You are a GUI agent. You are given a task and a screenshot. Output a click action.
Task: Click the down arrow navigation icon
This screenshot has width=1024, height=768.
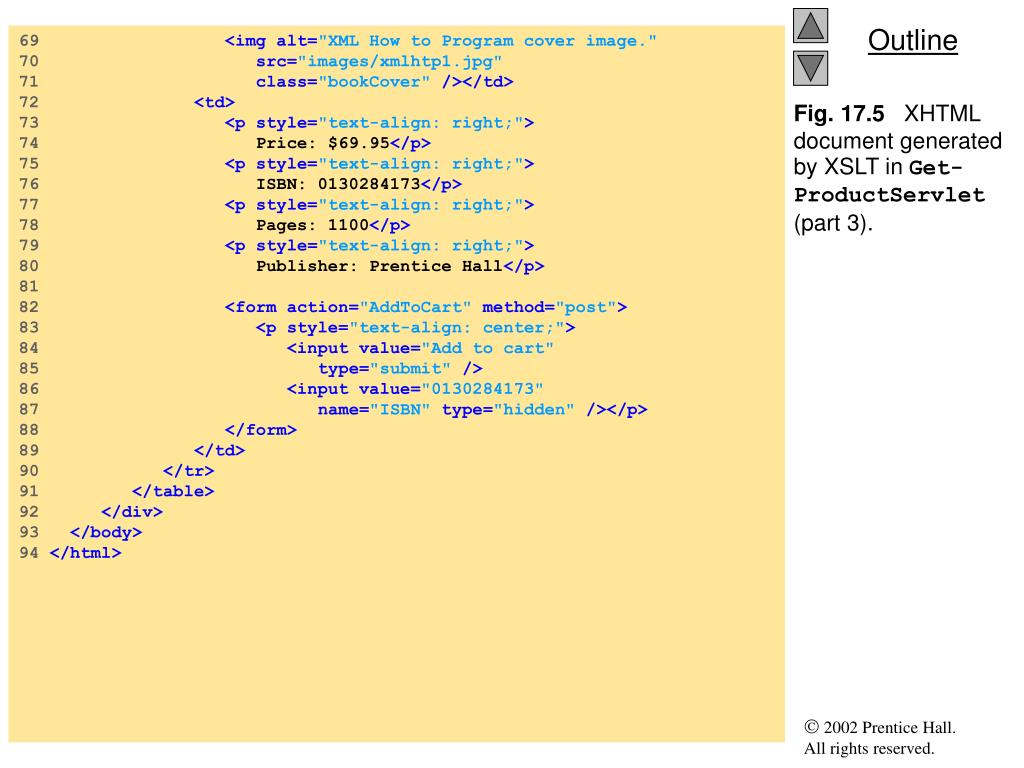click(810, 68)
